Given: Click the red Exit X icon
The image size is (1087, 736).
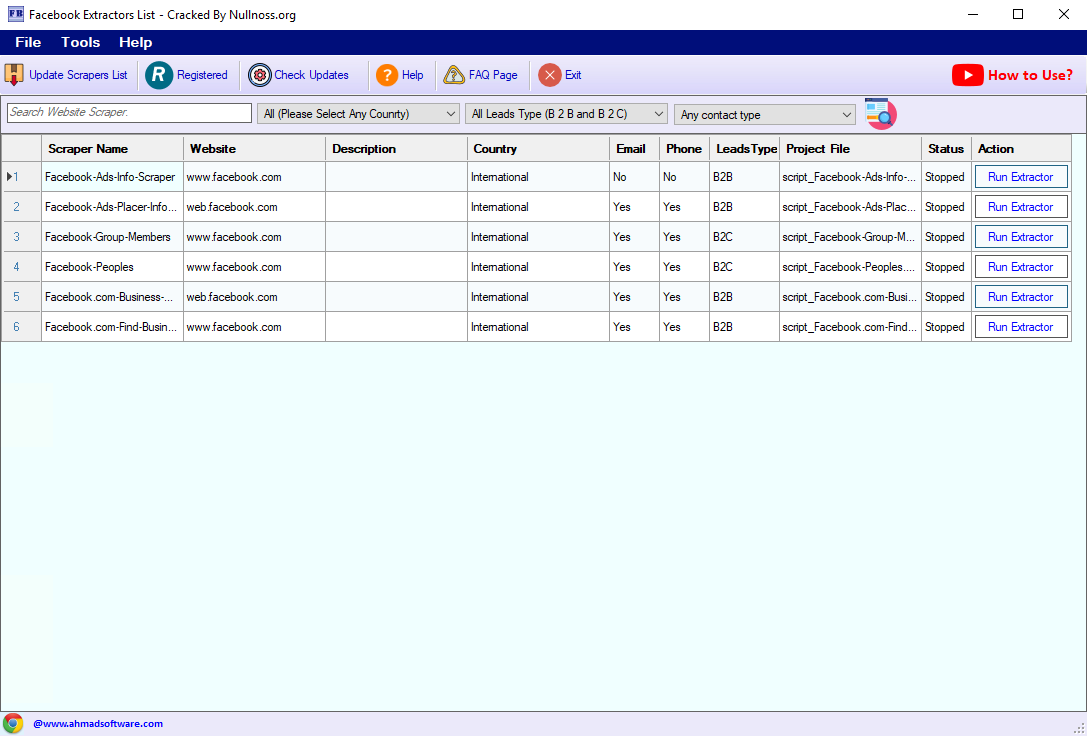Looking at the screenshot, I should click(550, 75).
